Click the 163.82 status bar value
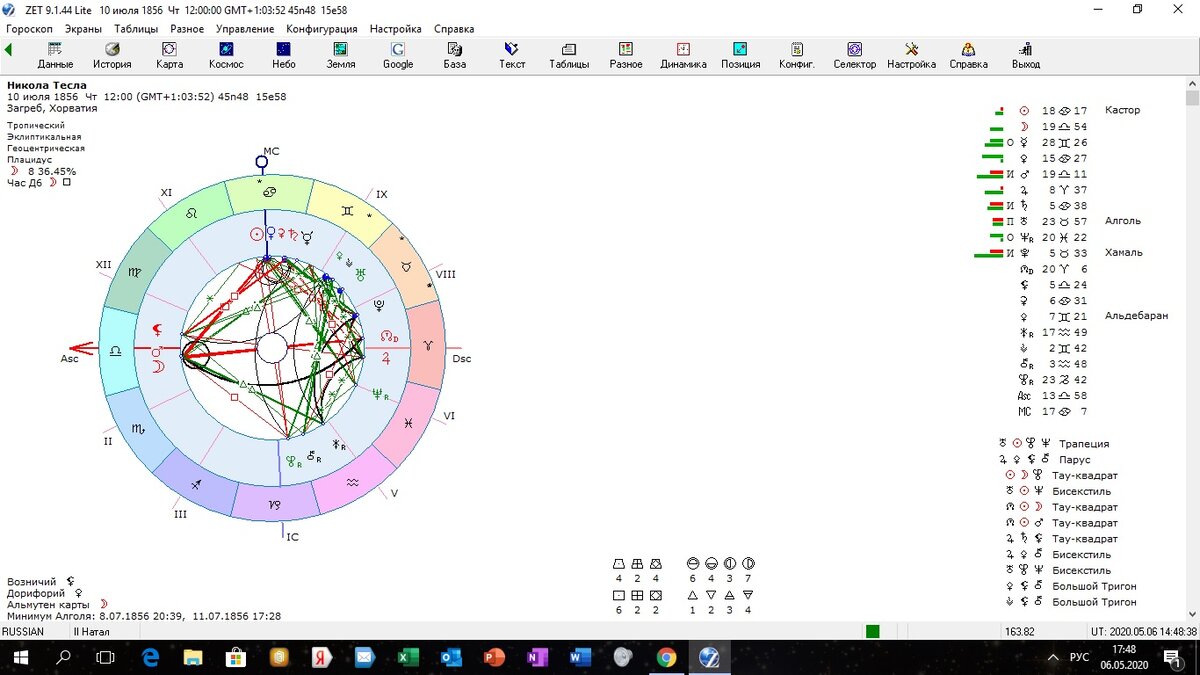Image resolution: width=1200 pixels, height=675 pixels. [x=1019, y=632]
